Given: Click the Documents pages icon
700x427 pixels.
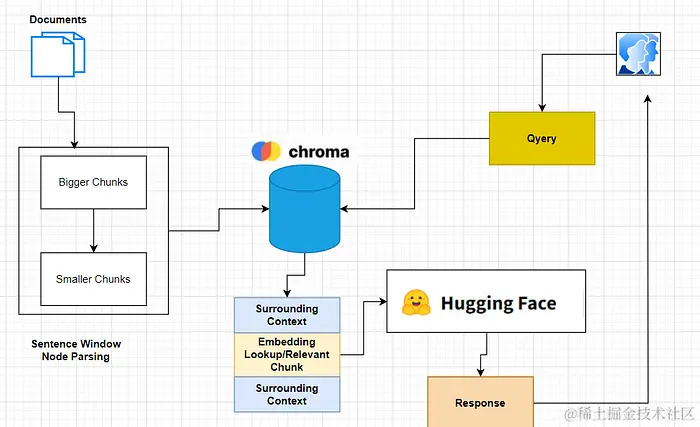Looking at the screenshot, I should click(58, 54).
